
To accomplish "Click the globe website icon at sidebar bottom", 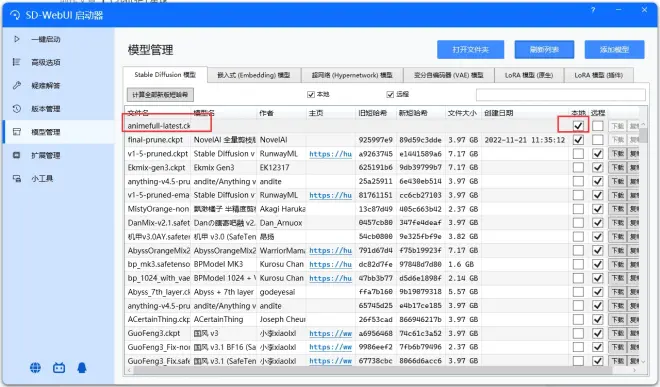I will [x=35, y=368].
